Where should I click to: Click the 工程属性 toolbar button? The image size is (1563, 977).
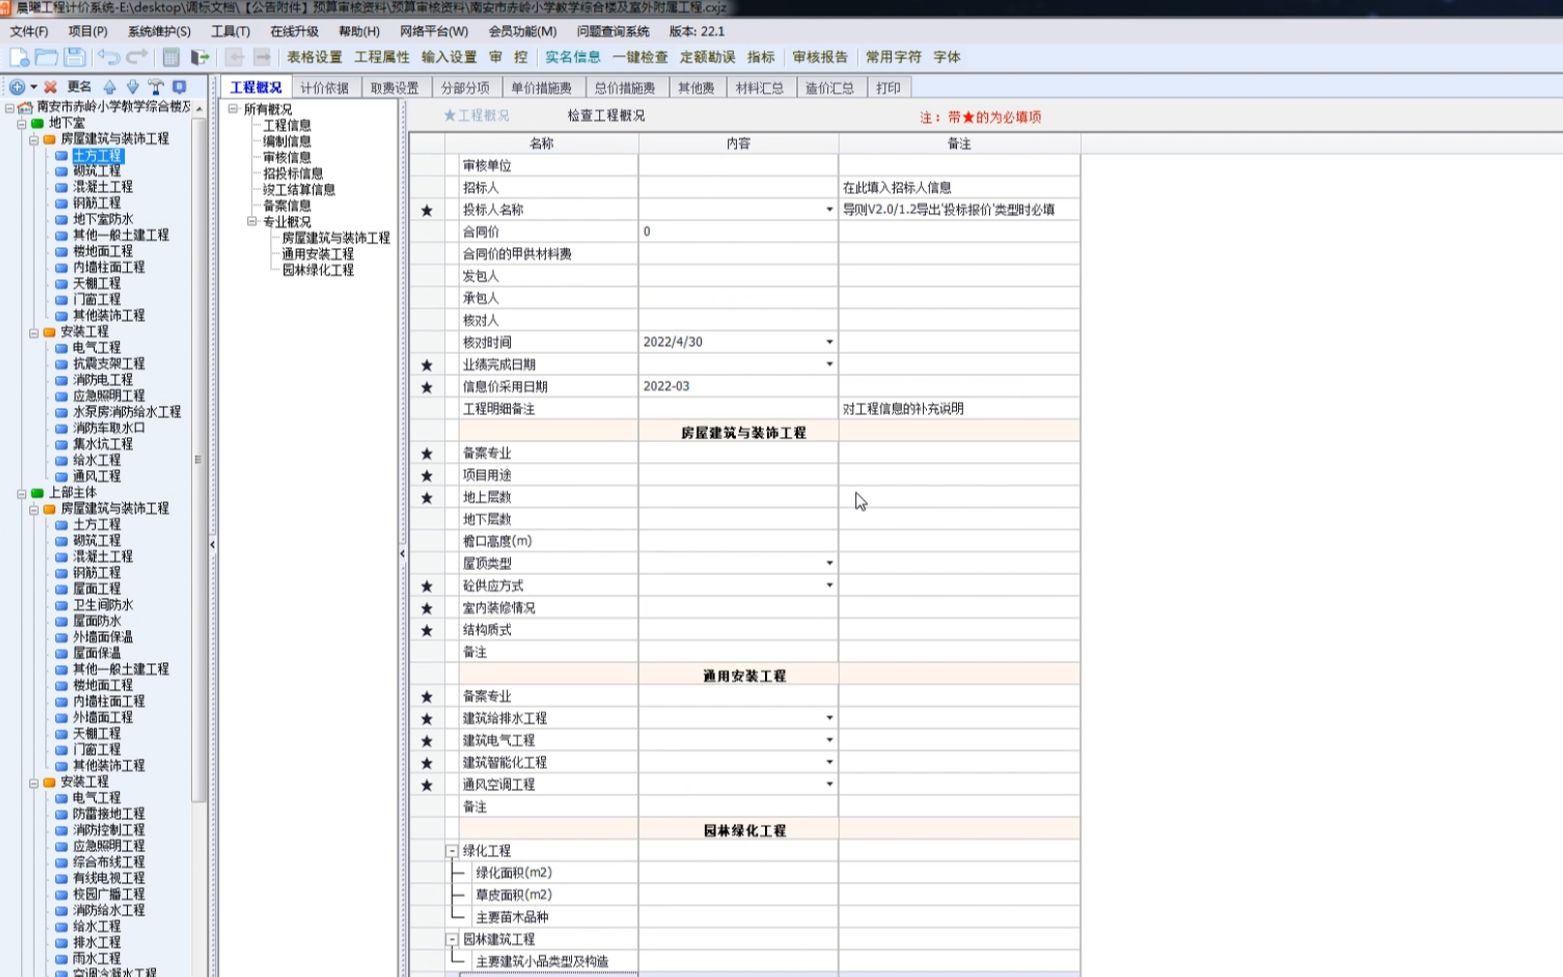pyautogui.click(x=382, y=58)
